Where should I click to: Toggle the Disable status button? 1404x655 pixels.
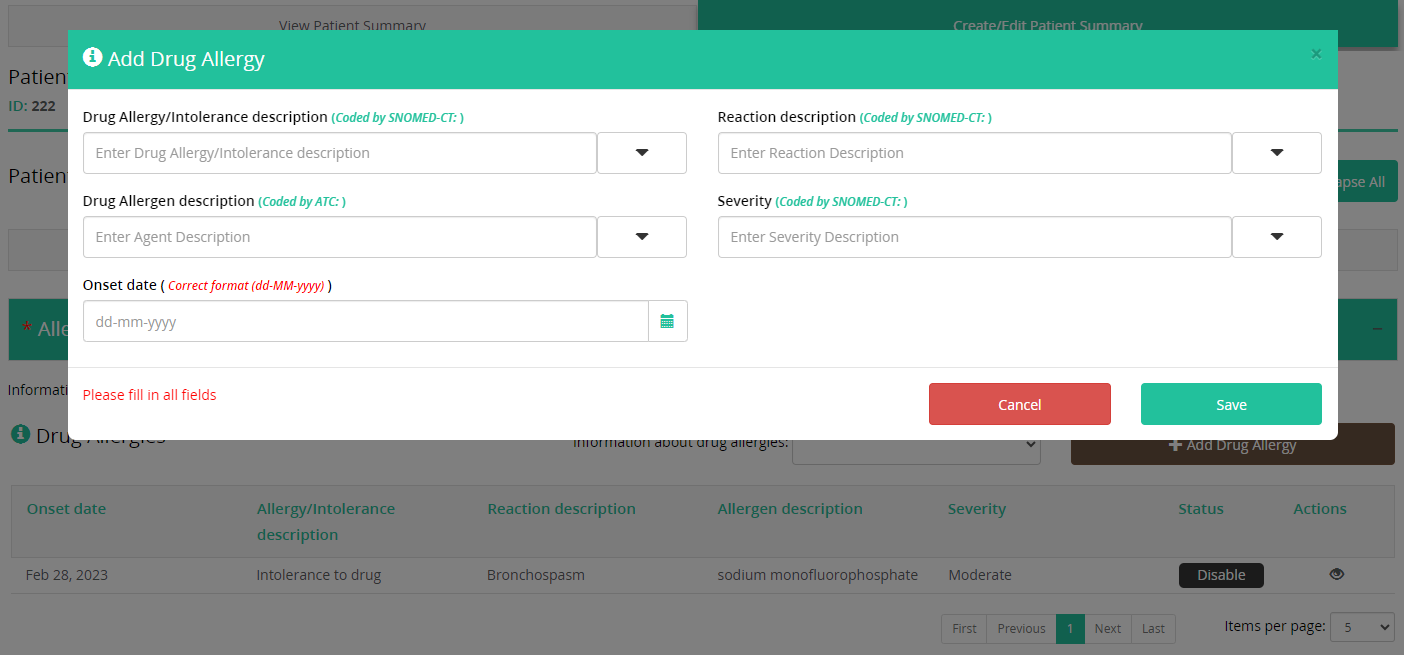coord(1220,575)
